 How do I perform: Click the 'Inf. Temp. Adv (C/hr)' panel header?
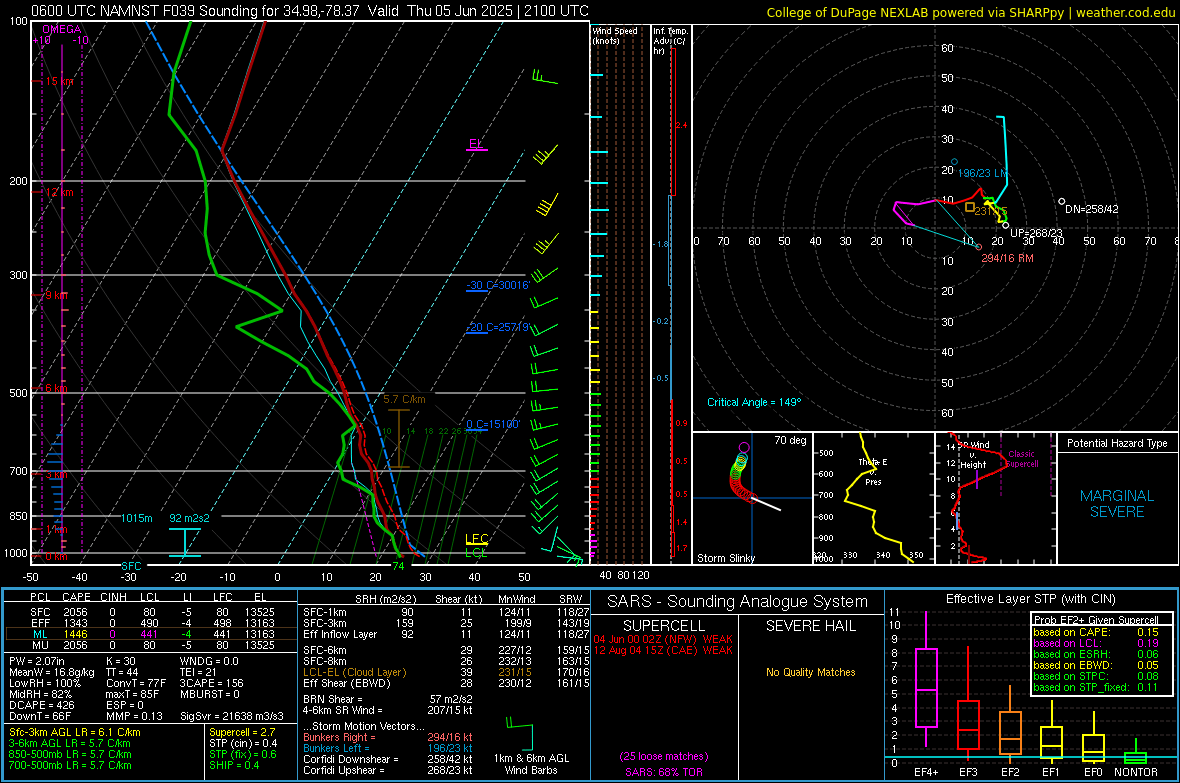click(671, 41)
